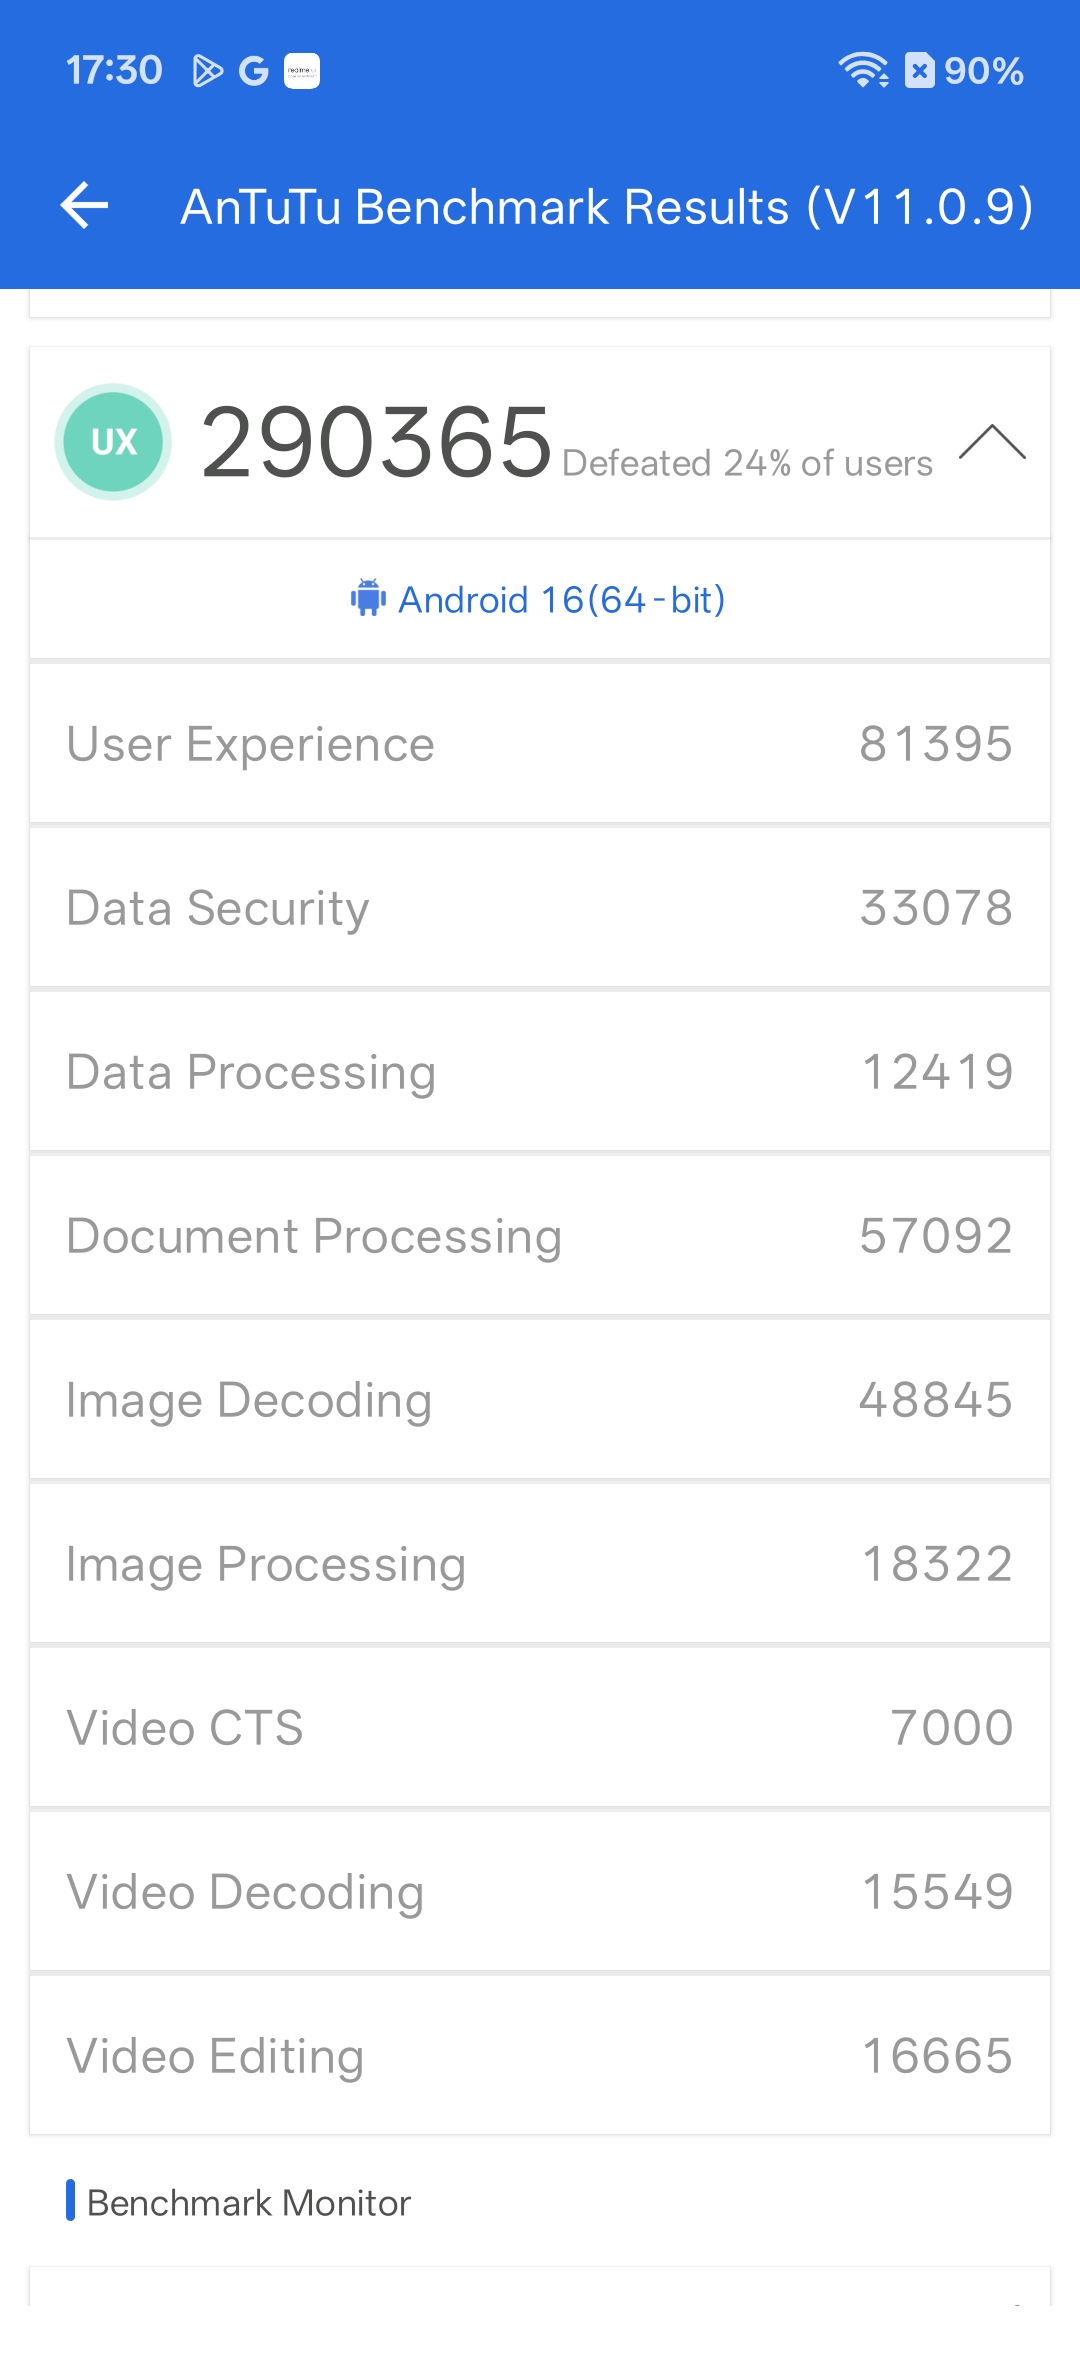This screenshot has width=1080, height=2354.
Task: Collapse the UX score section chevron
Action: 991,442
